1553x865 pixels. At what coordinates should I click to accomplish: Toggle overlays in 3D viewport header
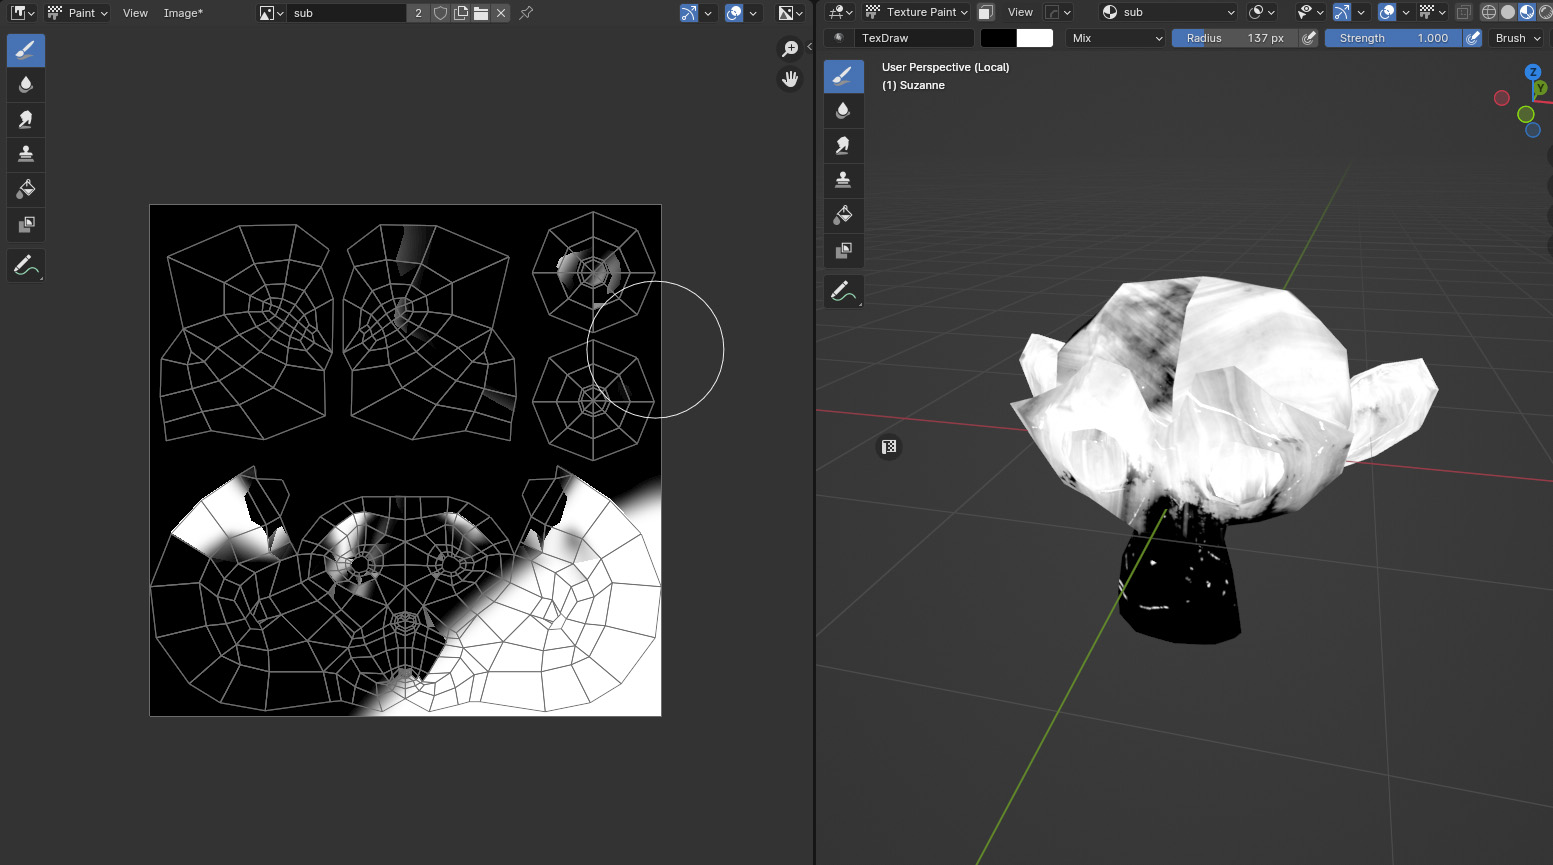pyautogui.click(x=1387, y=12)
